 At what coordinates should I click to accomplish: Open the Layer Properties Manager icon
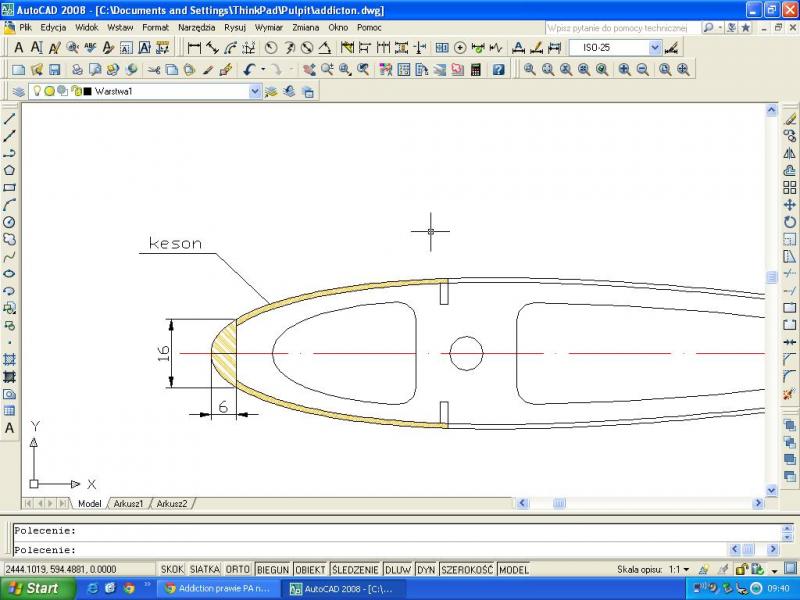(x=18, y=92)
